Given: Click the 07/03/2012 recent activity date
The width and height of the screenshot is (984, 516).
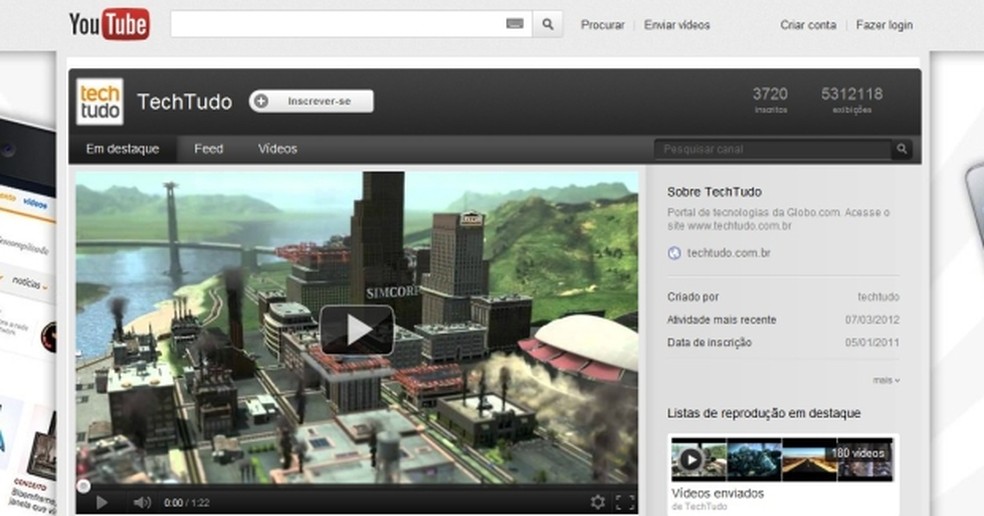Looking at the screenshot, I should tap(872, 320).
